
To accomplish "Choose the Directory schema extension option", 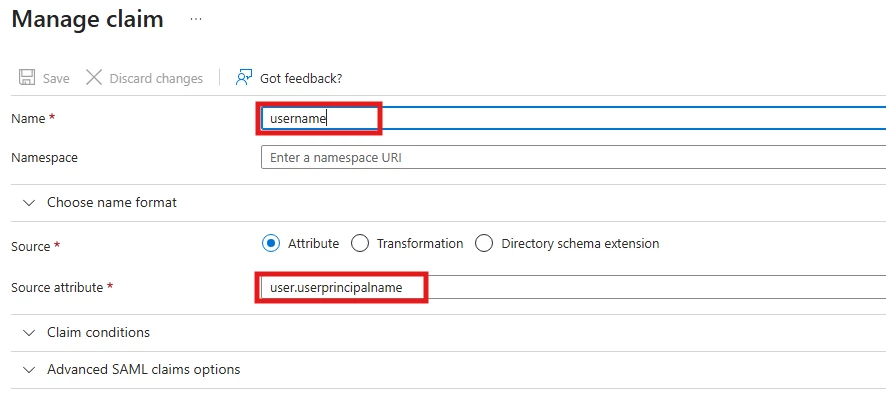I will point(484,244).
